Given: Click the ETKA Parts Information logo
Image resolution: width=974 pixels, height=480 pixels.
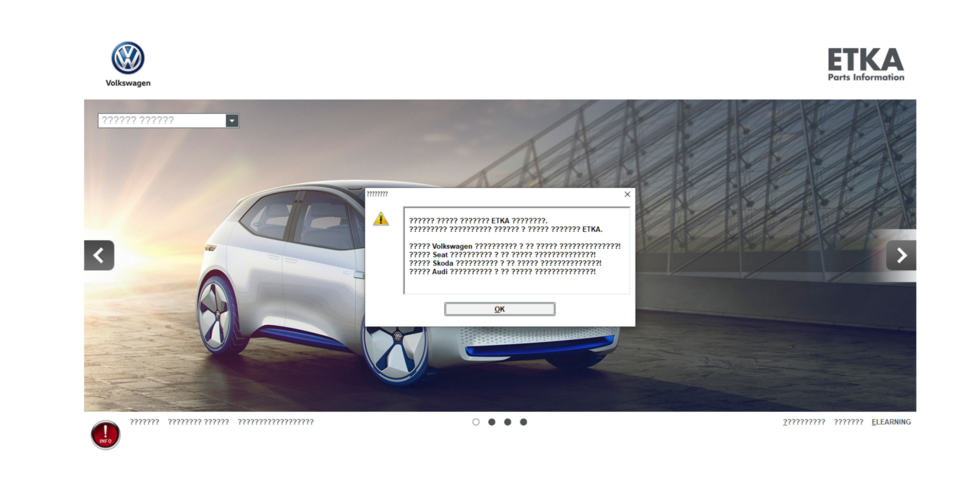Looking at the screenshot, I should tap(866, 65).
